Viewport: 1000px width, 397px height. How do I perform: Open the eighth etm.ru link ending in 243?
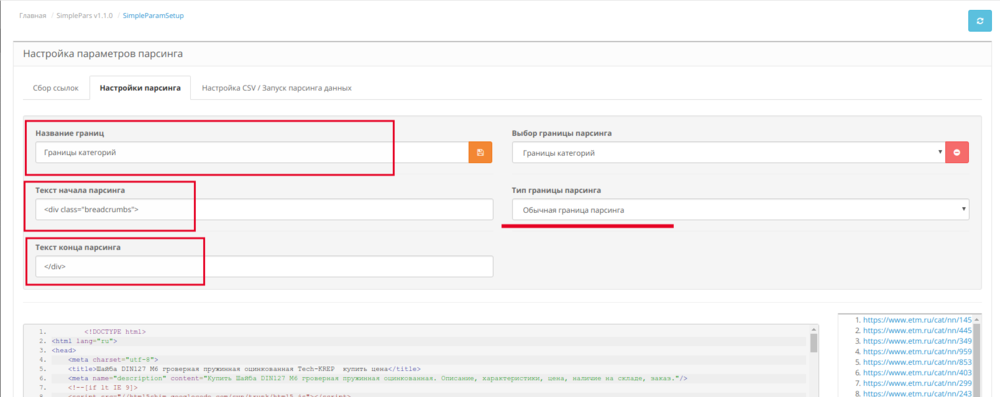tap(916, 393)
